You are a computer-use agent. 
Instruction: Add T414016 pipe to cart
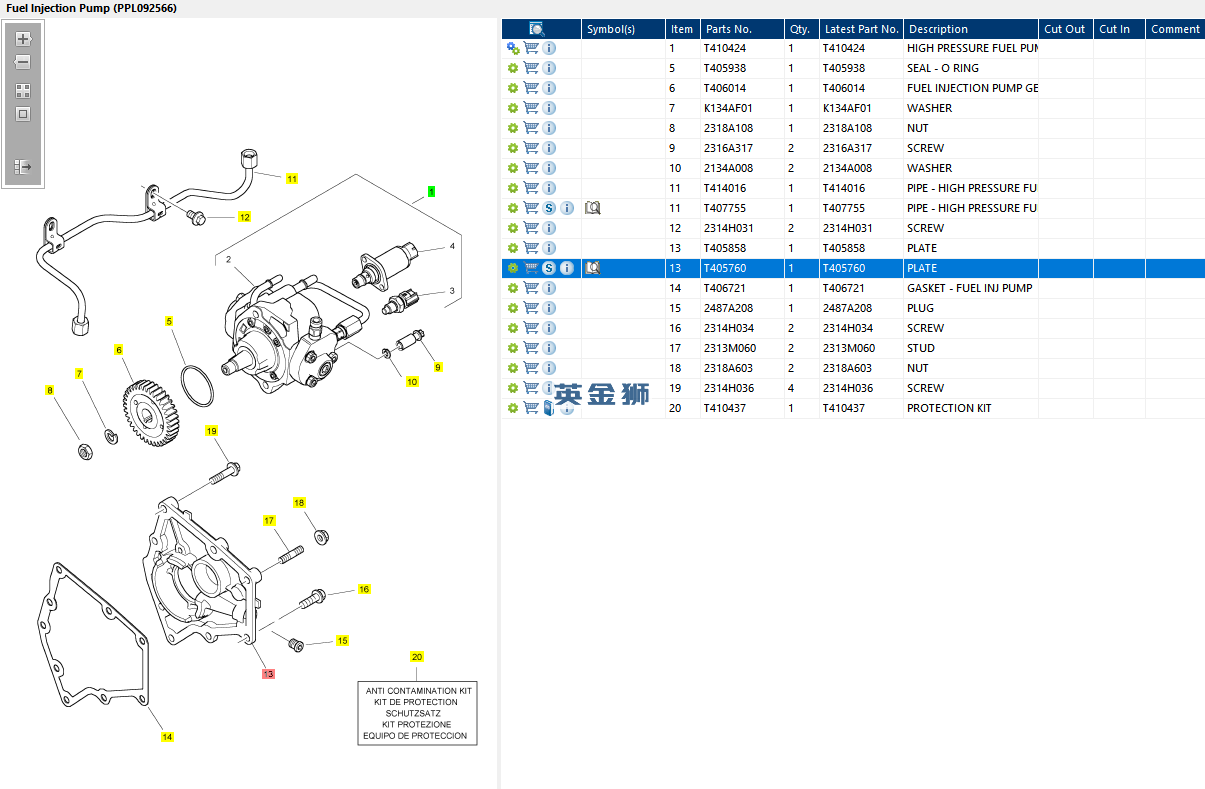[531, 188]
